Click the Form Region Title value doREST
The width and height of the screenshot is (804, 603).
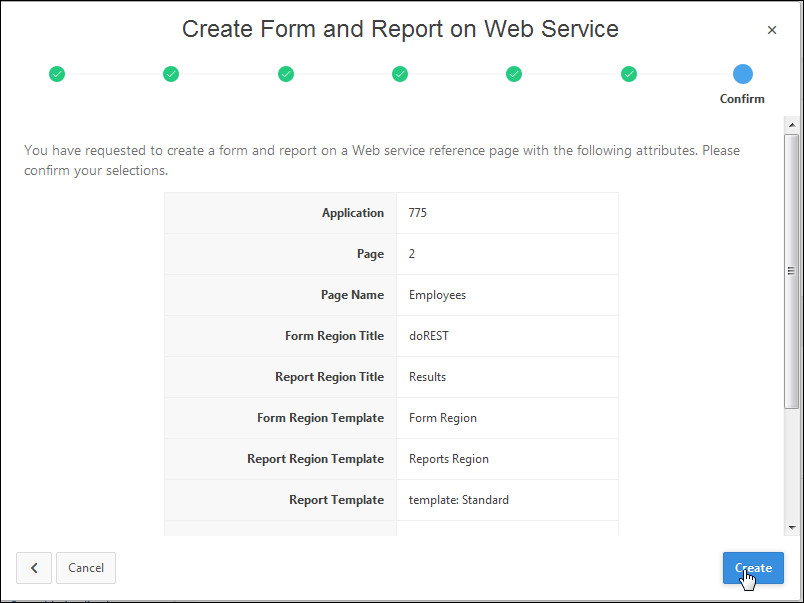[429, 336]
